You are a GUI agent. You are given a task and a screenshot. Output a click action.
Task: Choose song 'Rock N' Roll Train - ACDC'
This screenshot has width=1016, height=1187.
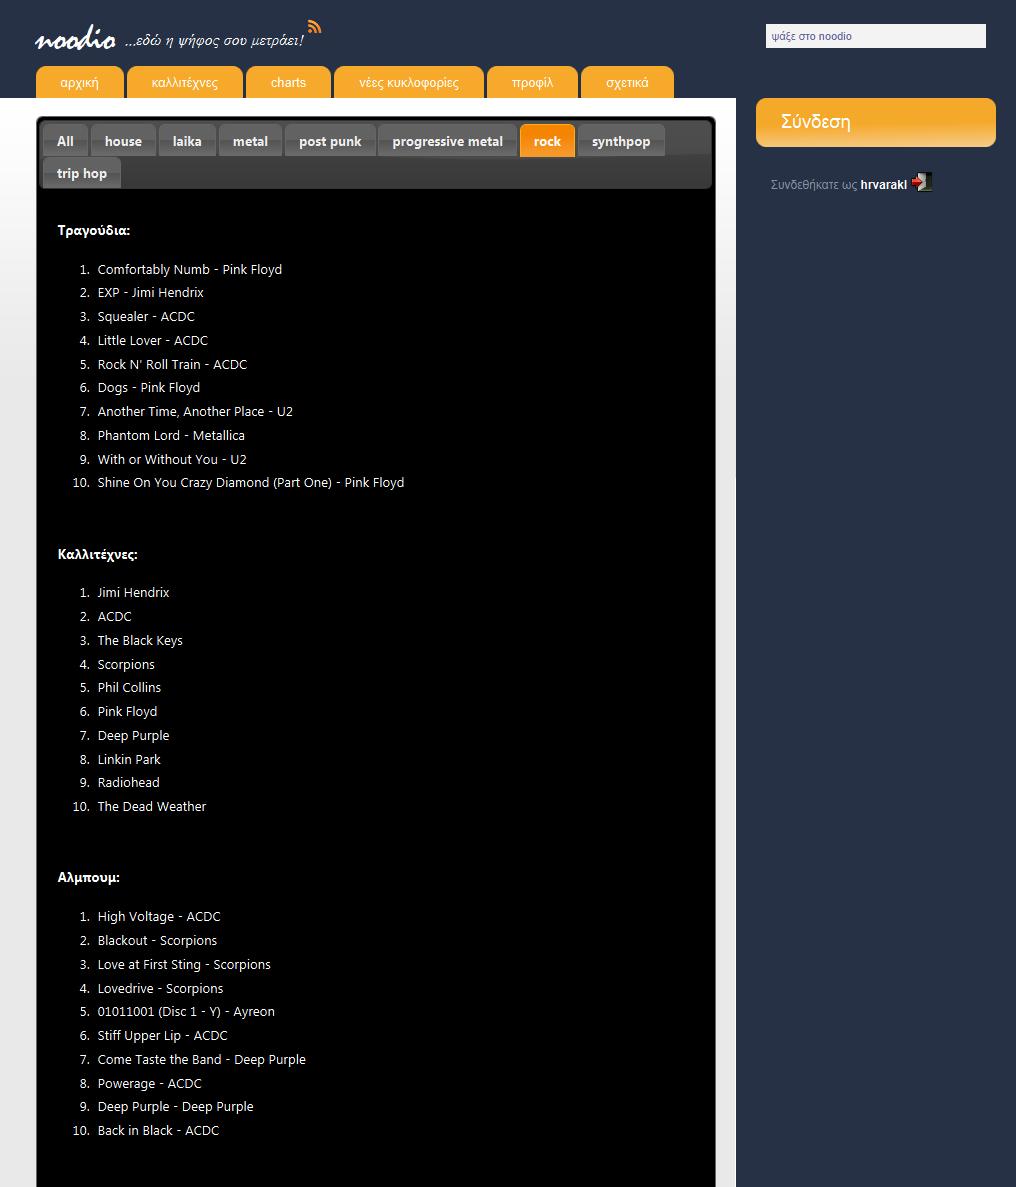click(x=172, y=364)
